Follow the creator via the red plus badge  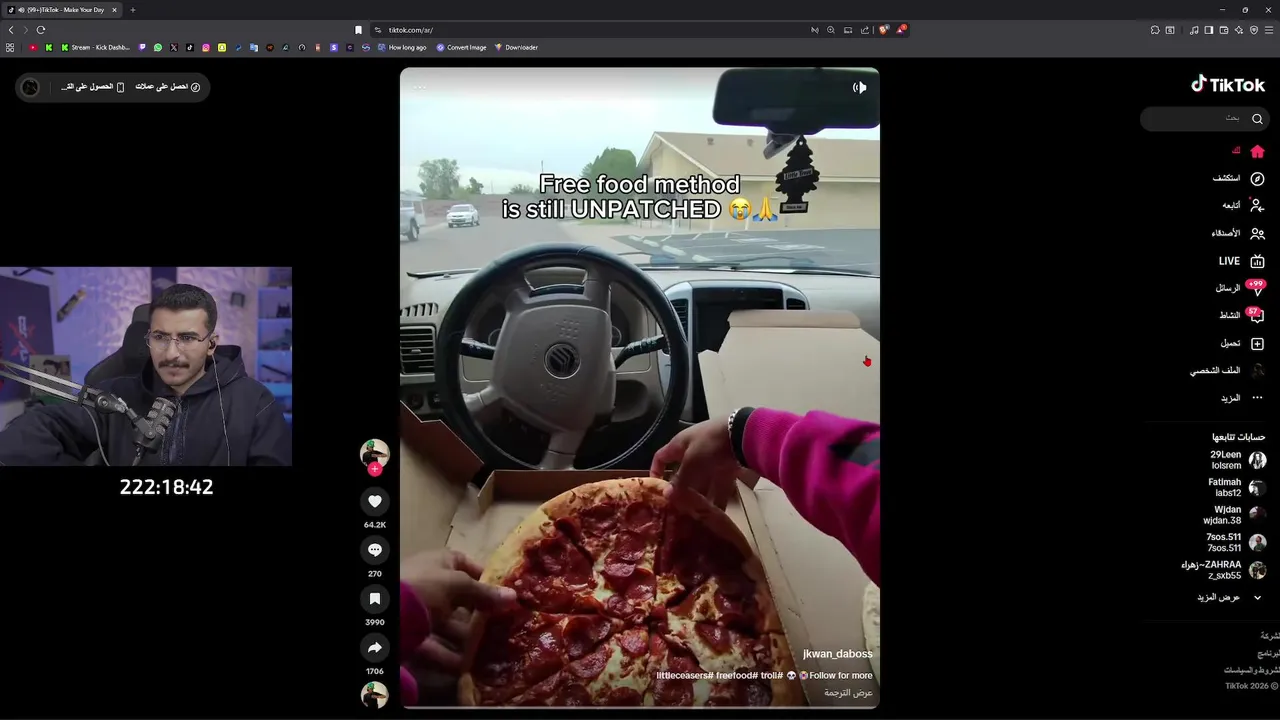click(x=375, y=469)
